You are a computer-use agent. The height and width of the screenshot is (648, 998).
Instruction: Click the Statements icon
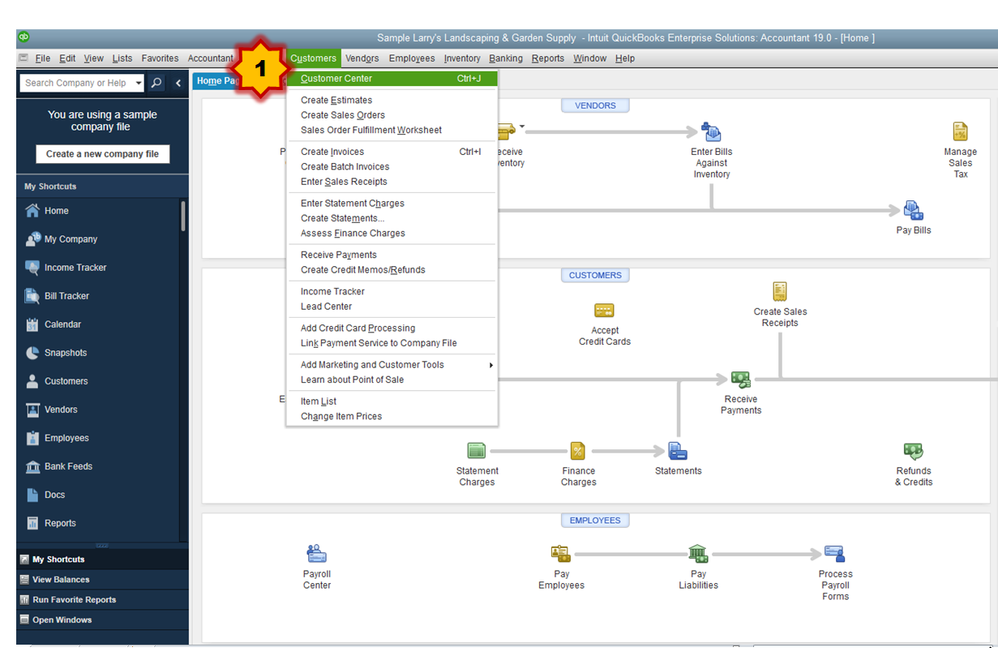pyautogui.click(x=678, y=451)
